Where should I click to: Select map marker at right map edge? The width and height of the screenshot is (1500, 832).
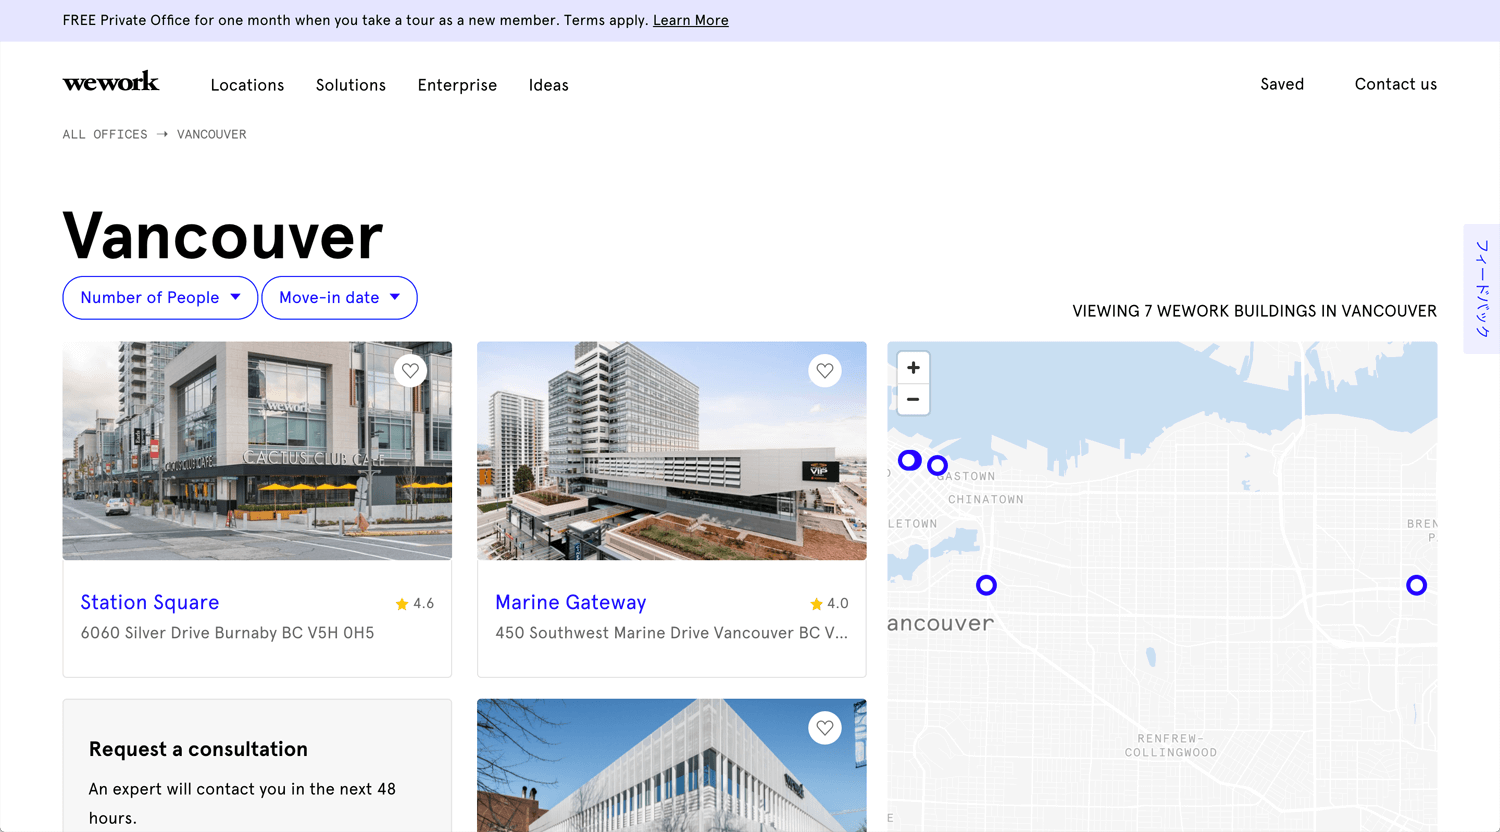pos(1416,585)
